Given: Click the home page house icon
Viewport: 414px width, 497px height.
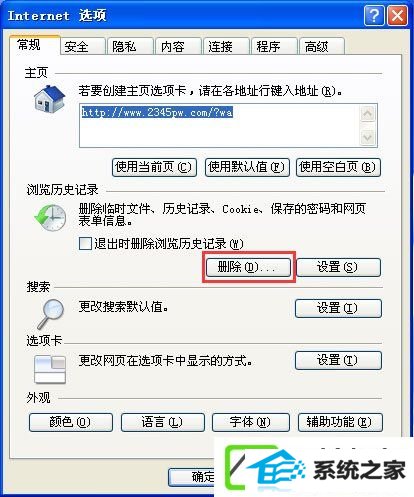Looking at the screenshot, I should coord(49,99).
